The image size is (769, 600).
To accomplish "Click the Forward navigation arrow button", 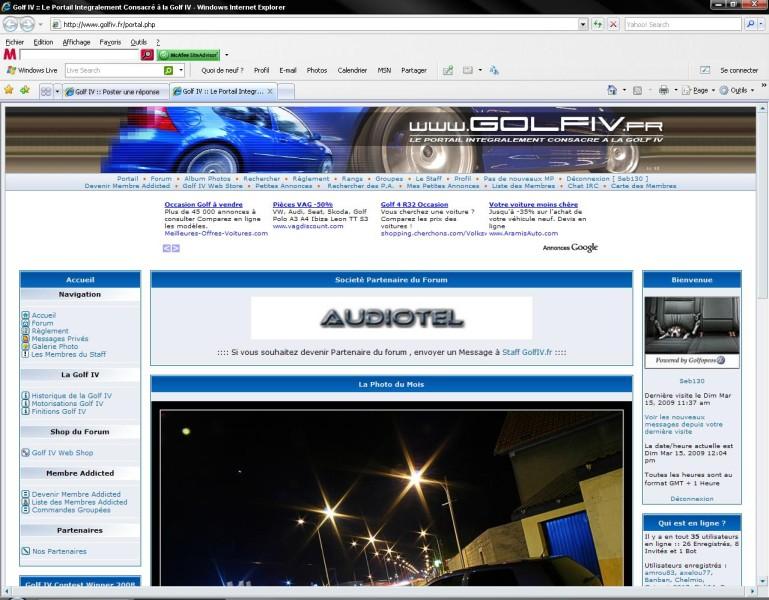I will 27,24.
